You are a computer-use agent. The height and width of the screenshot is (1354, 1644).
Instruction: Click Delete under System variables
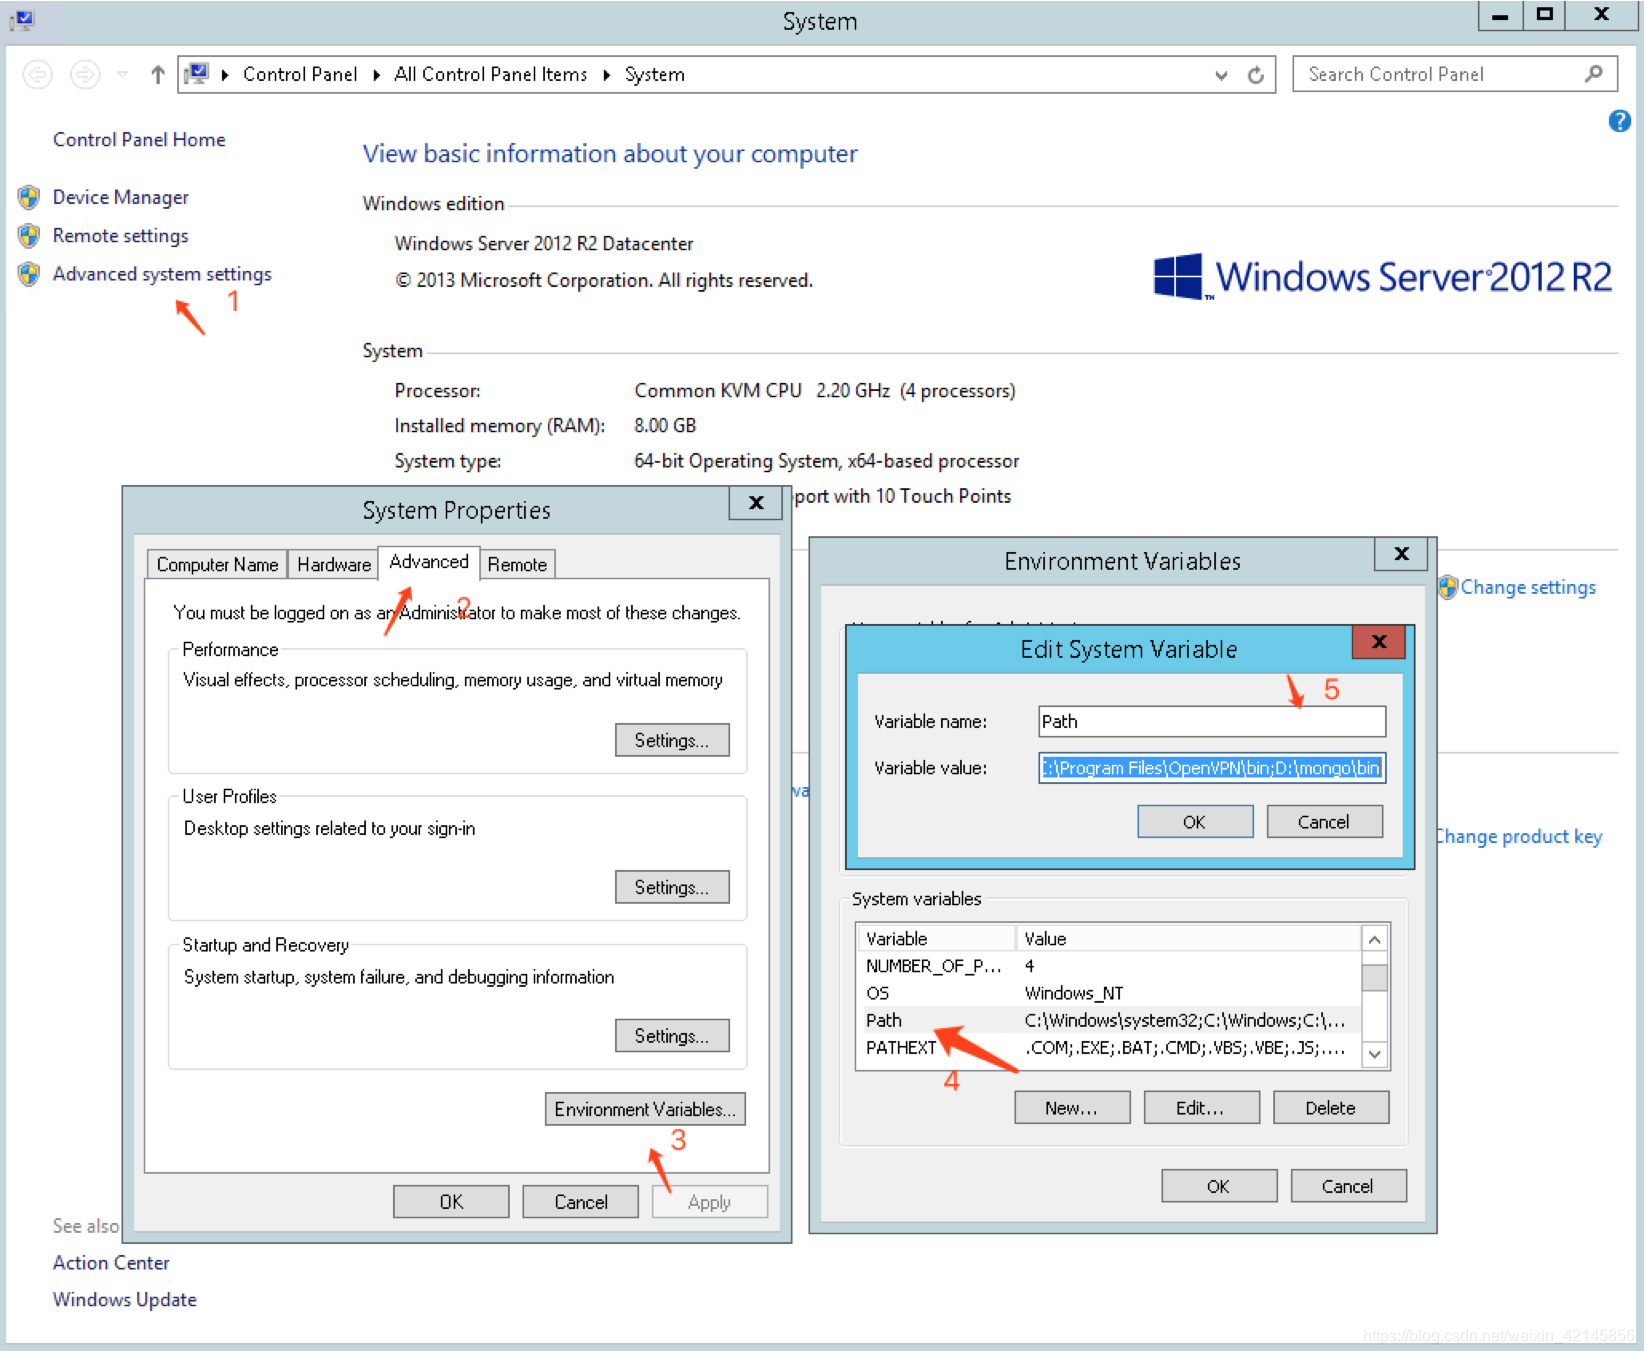point(1331,1108)
